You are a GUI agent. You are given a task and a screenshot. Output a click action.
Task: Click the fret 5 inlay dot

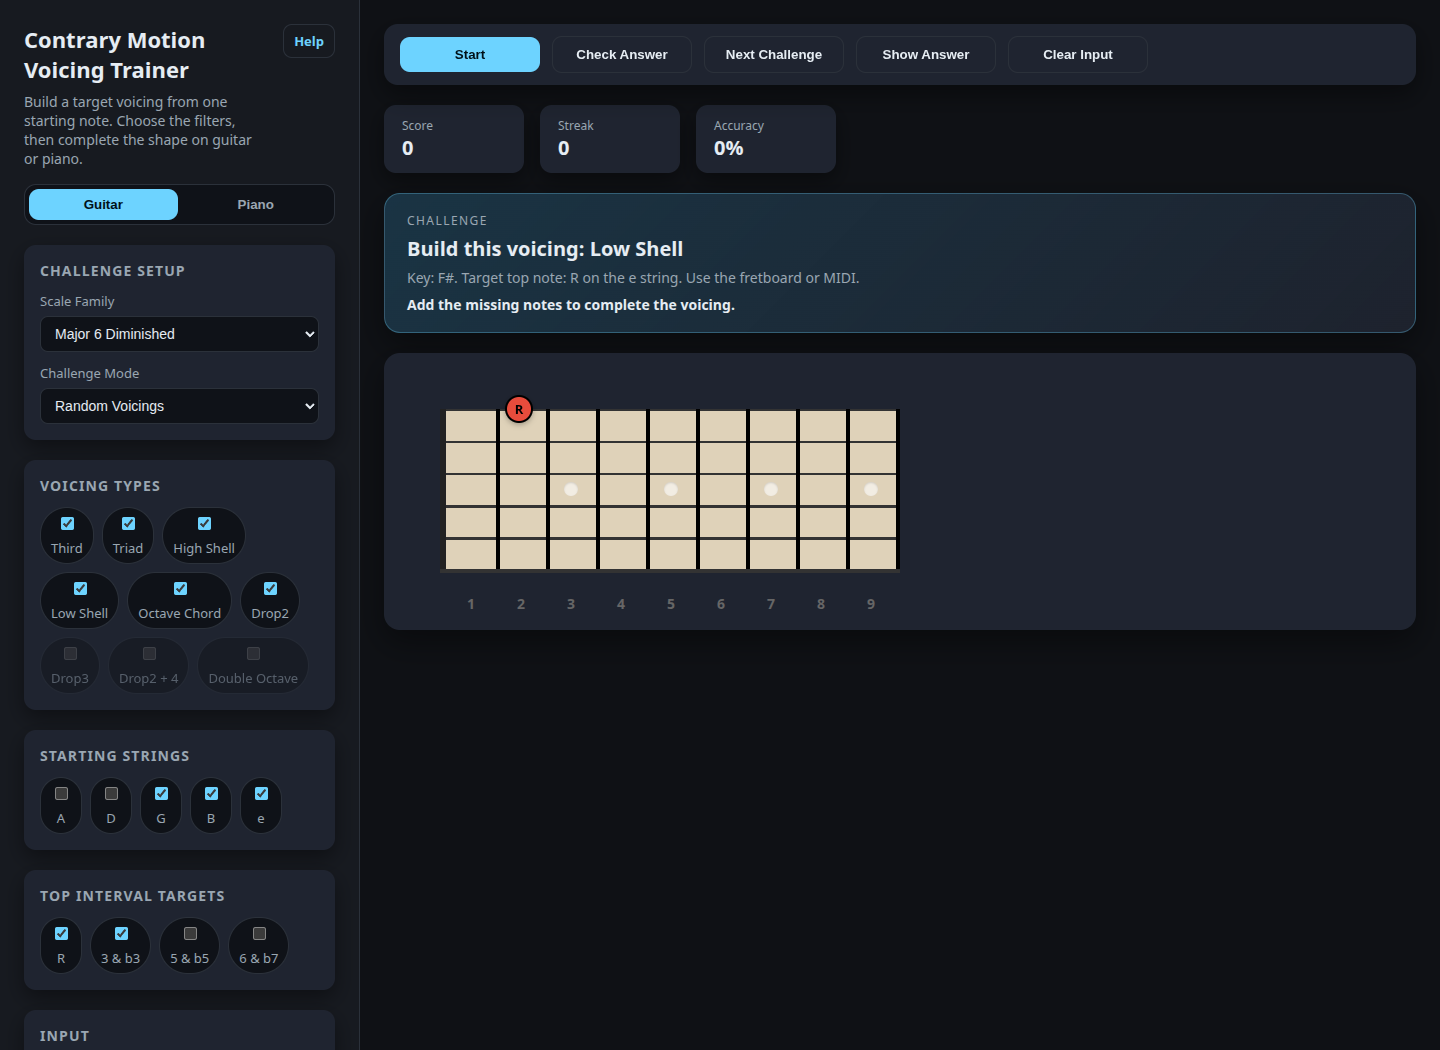click(x=671, y=489)
